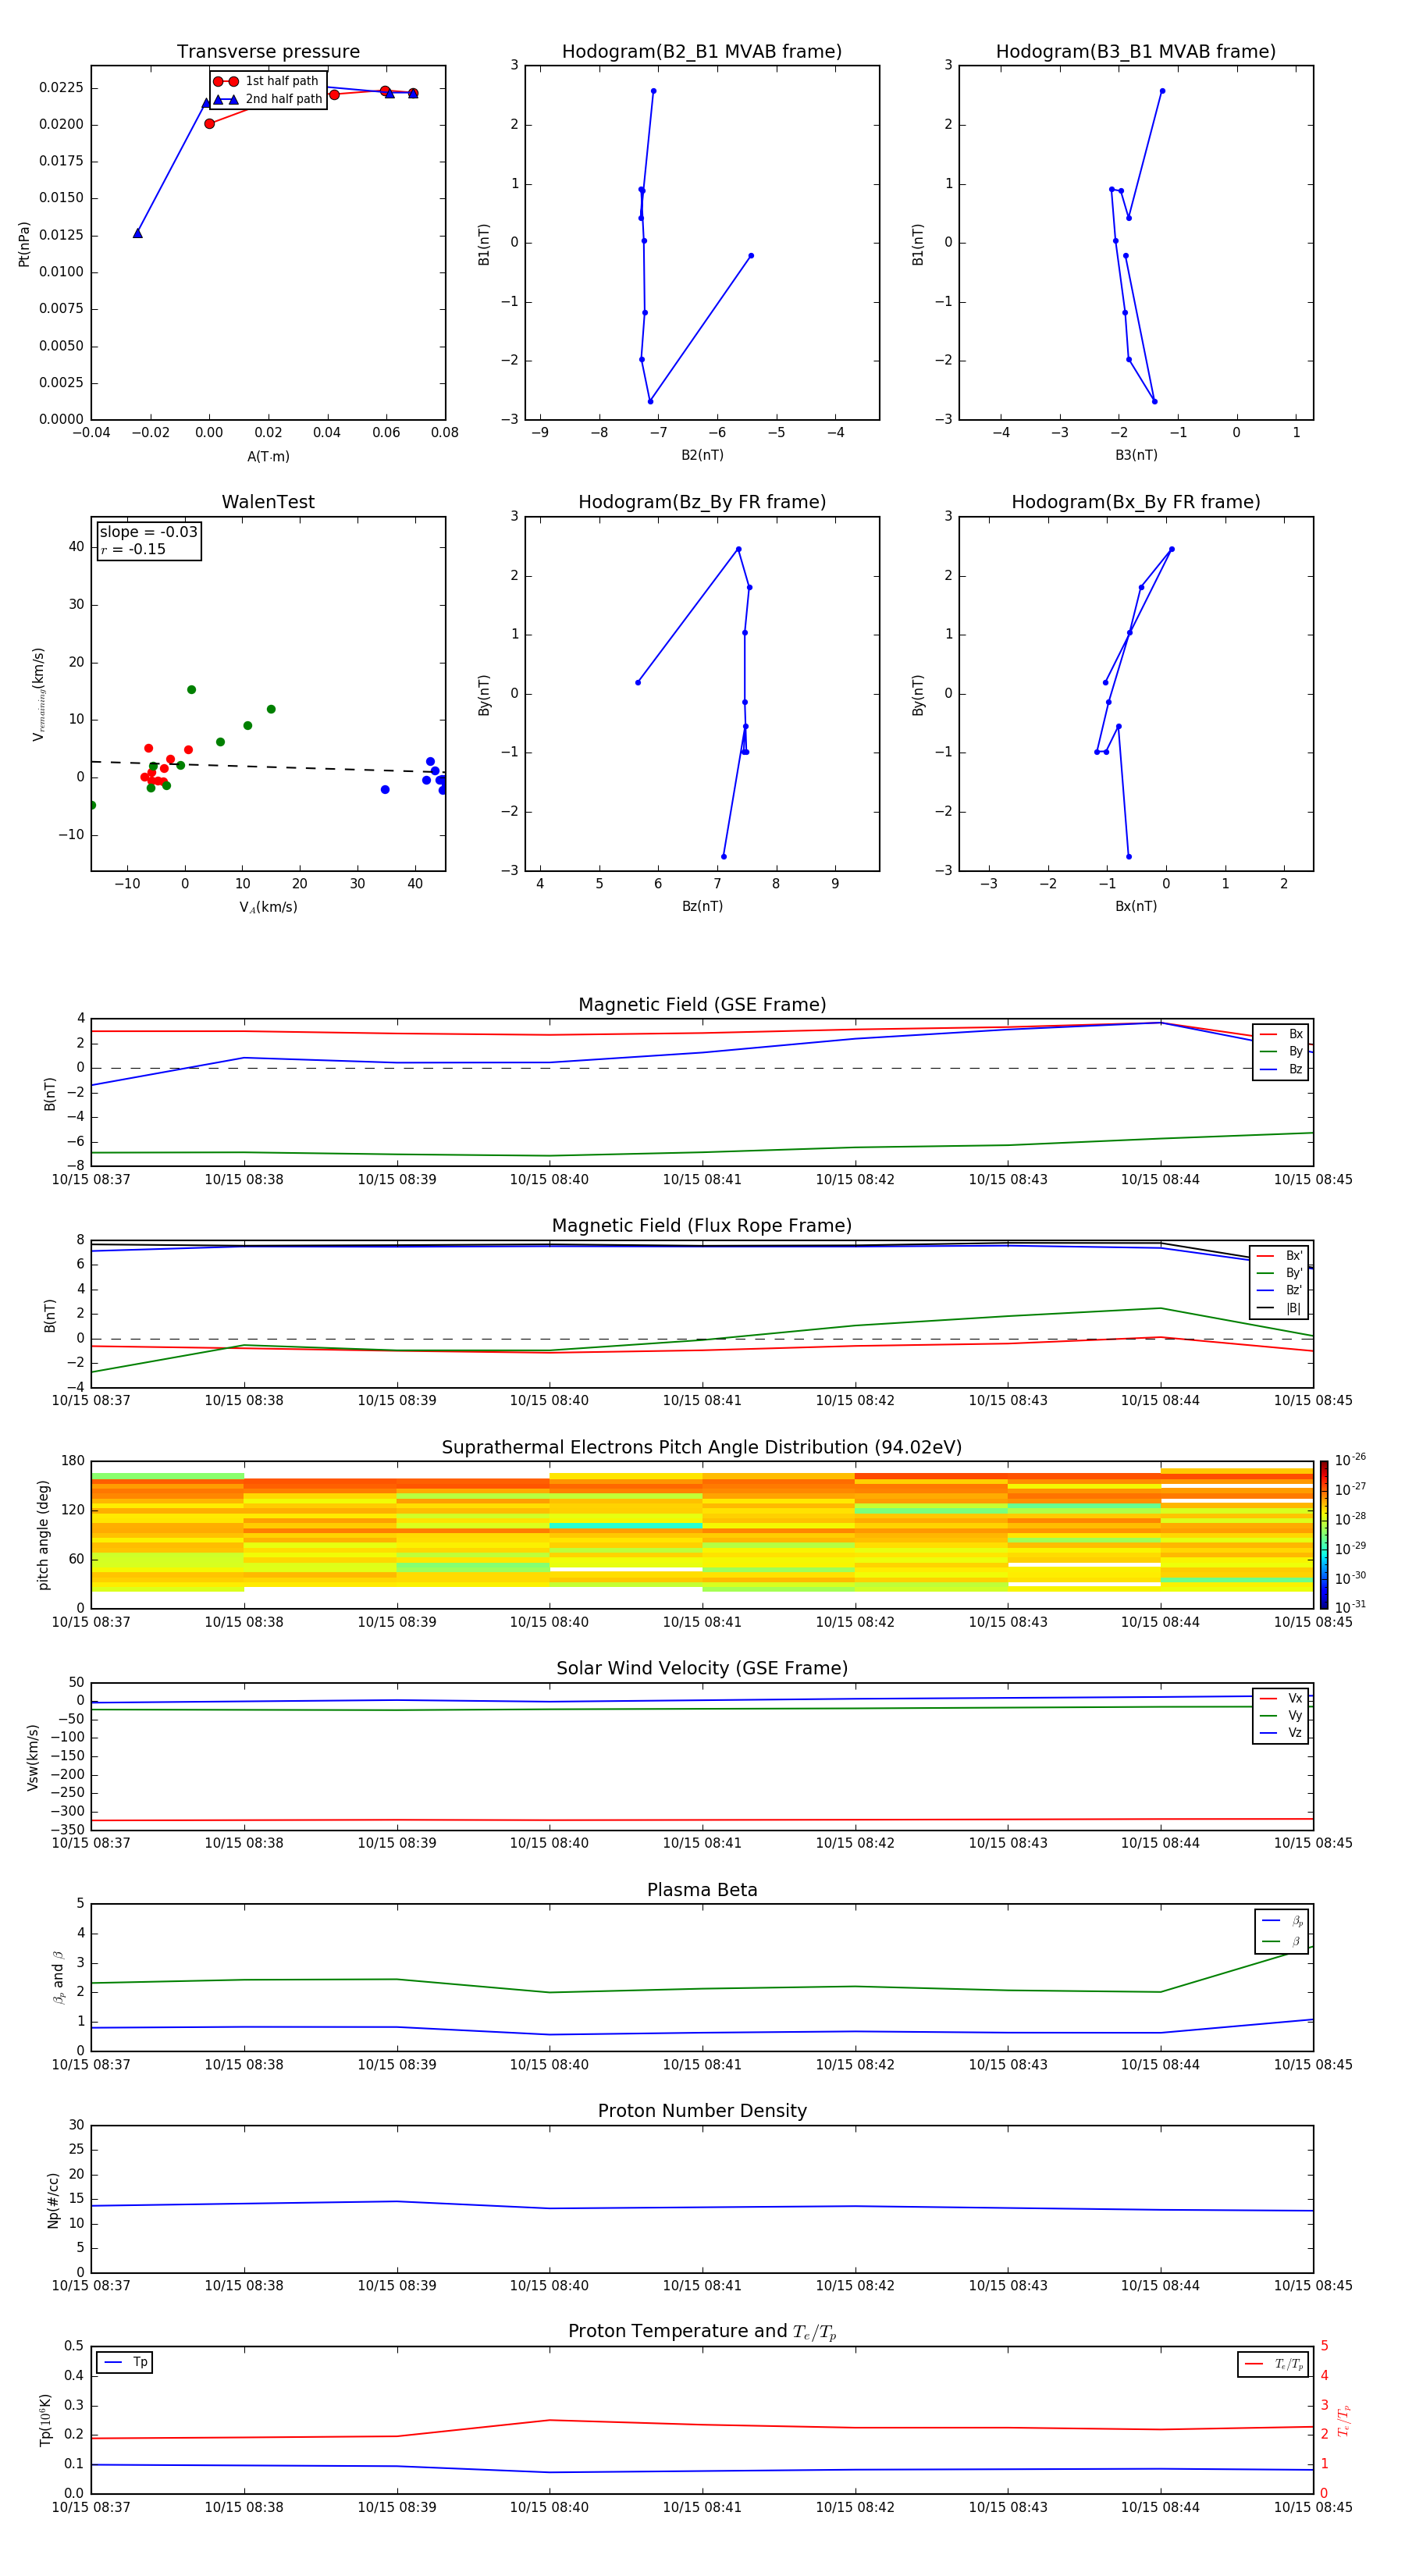The image size is (1405, 2576).
Task: Click the highest green point in the WalenTest plot
Action: (191, 690)
